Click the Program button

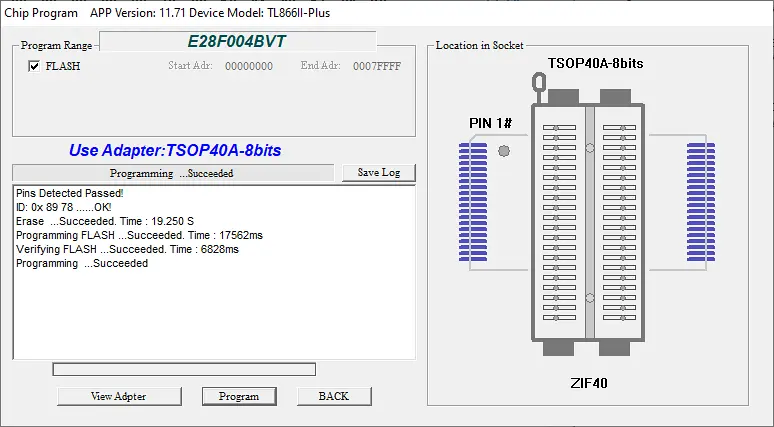239,396
